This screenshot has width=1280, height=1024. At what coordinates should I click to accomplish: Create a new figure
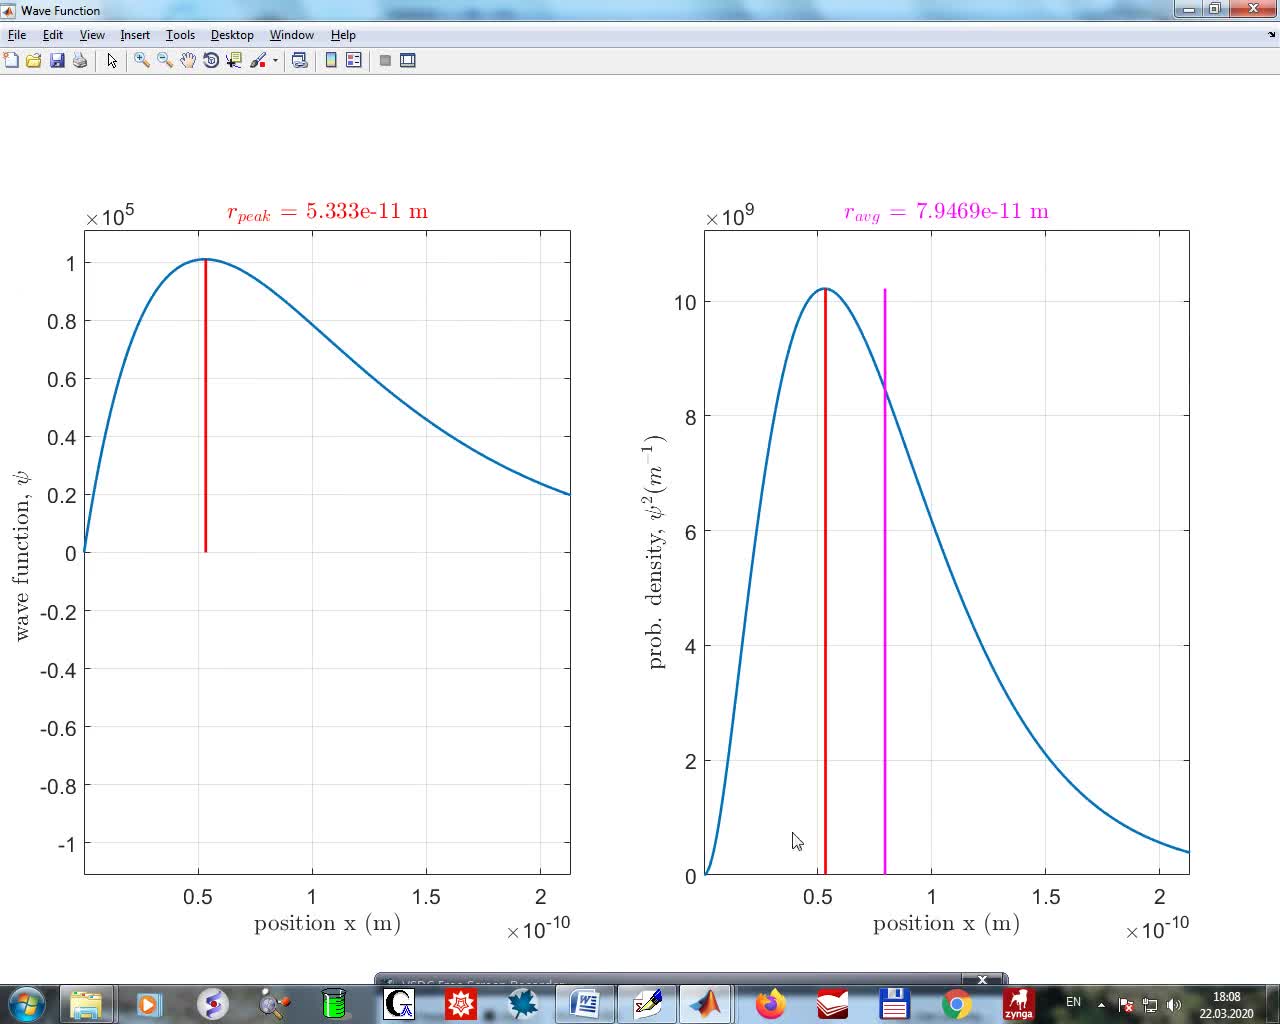(x=11, y=60)
